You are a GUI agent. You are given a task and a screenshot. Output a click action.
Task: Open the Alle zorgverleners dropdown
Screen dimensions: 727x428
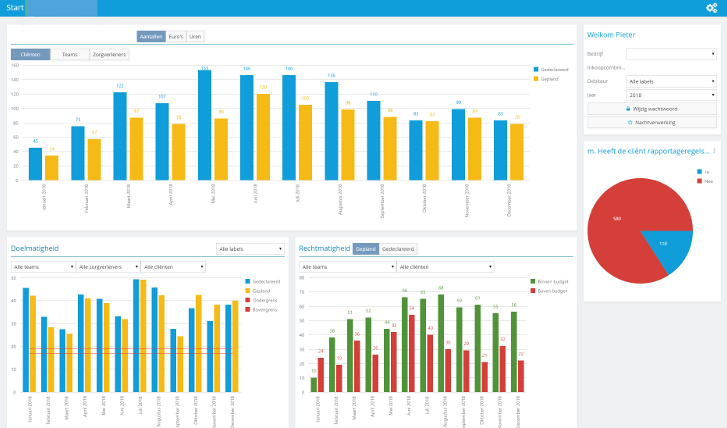coord(108,267)
